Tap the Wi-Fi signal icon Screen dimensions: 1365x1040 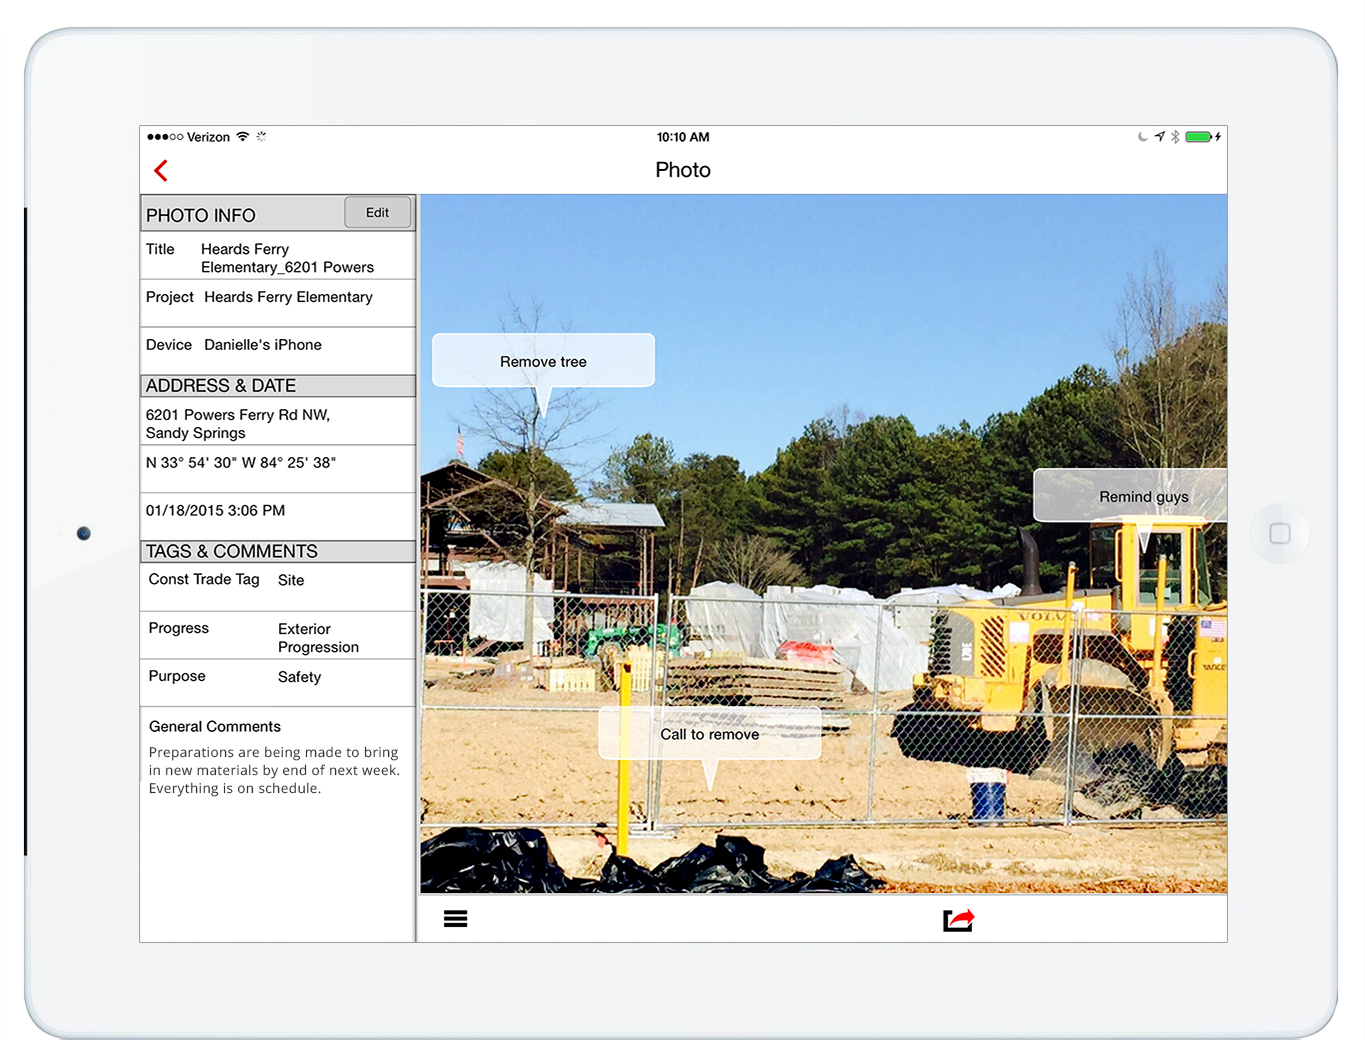243,137
